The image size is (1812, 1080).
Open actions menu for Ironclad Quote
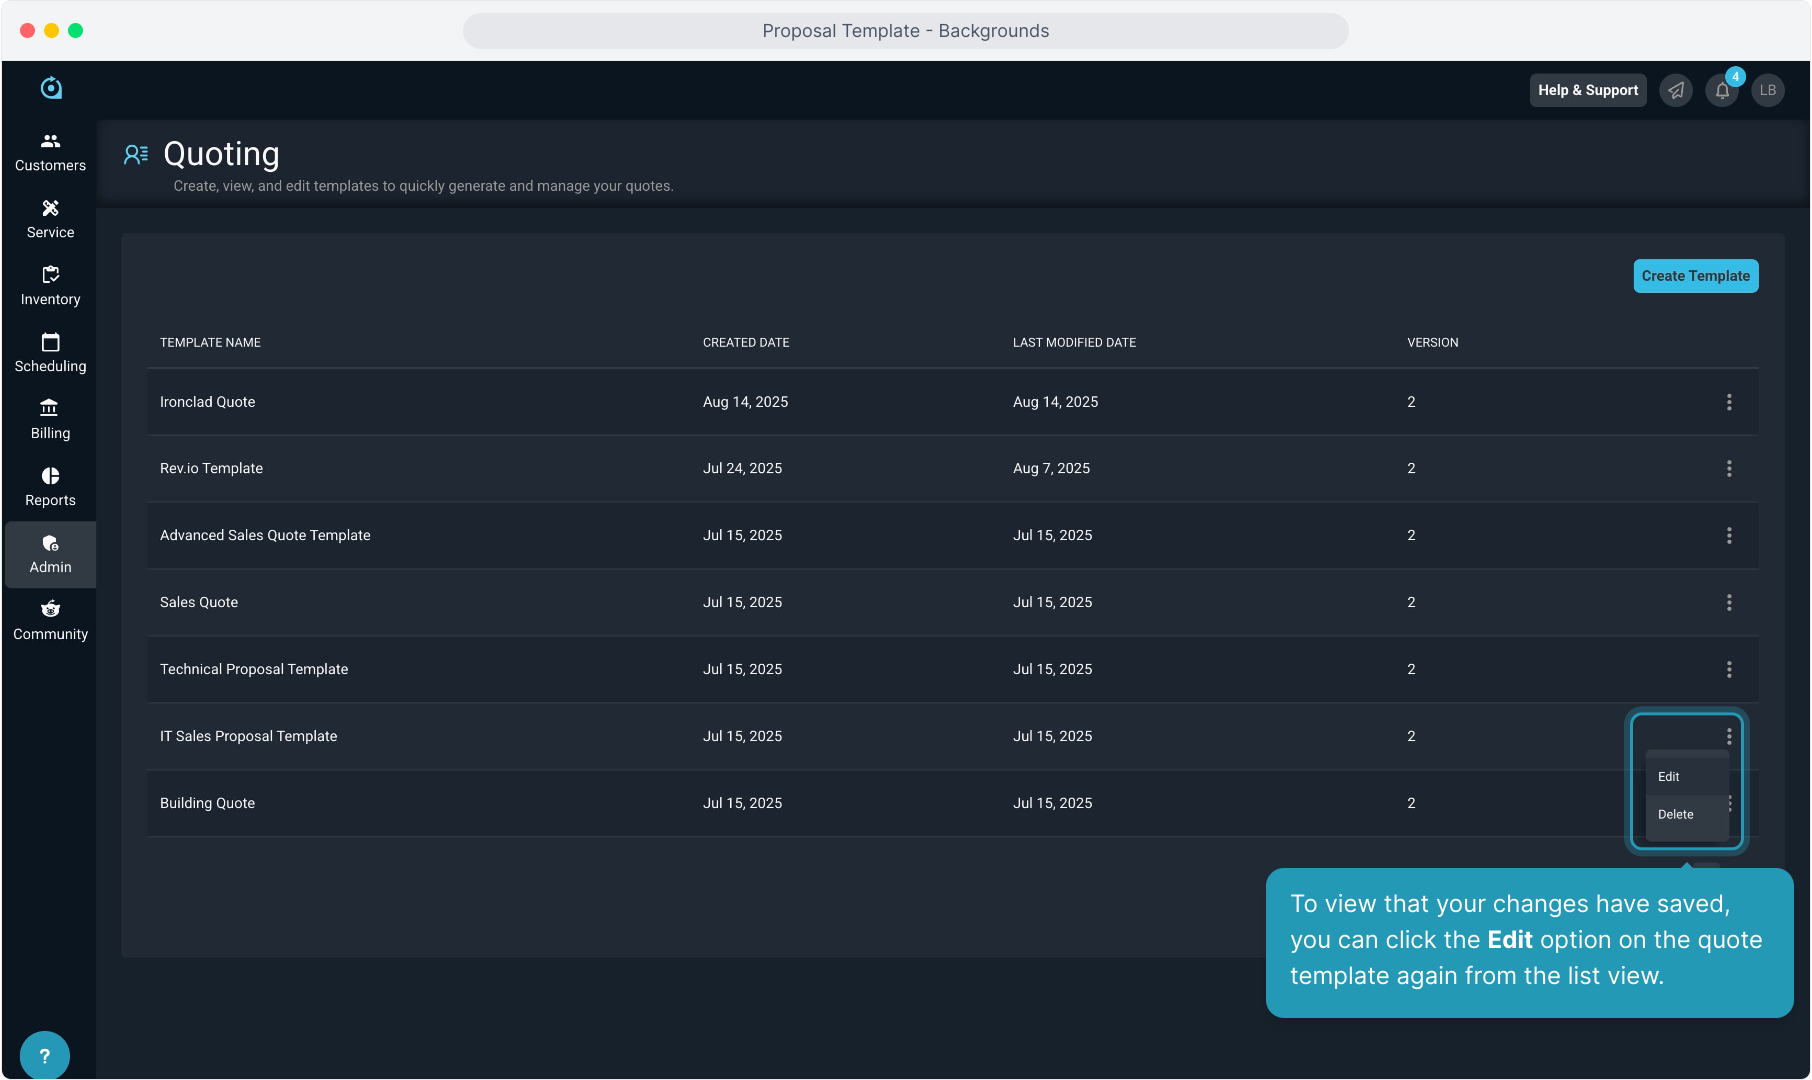pyautogui.click(x=1729, y=402)
